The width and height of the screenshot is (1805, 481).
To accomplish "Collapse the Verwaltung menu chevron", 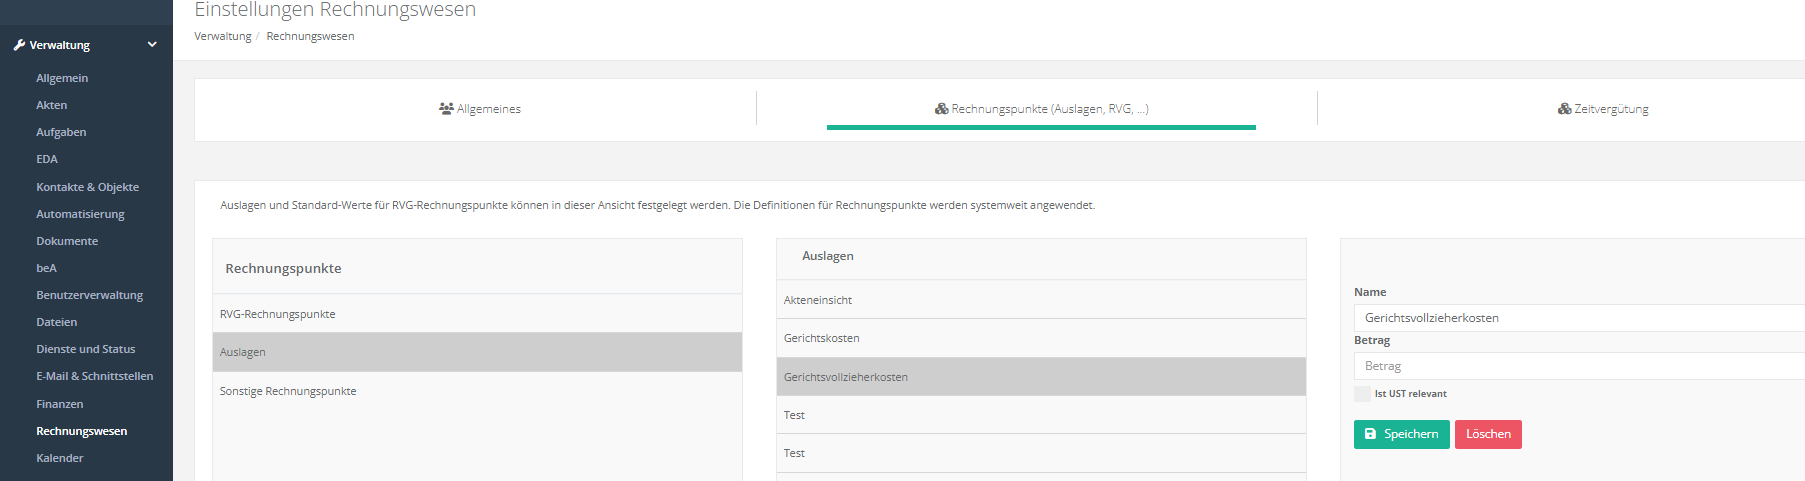I will [152, 45].
